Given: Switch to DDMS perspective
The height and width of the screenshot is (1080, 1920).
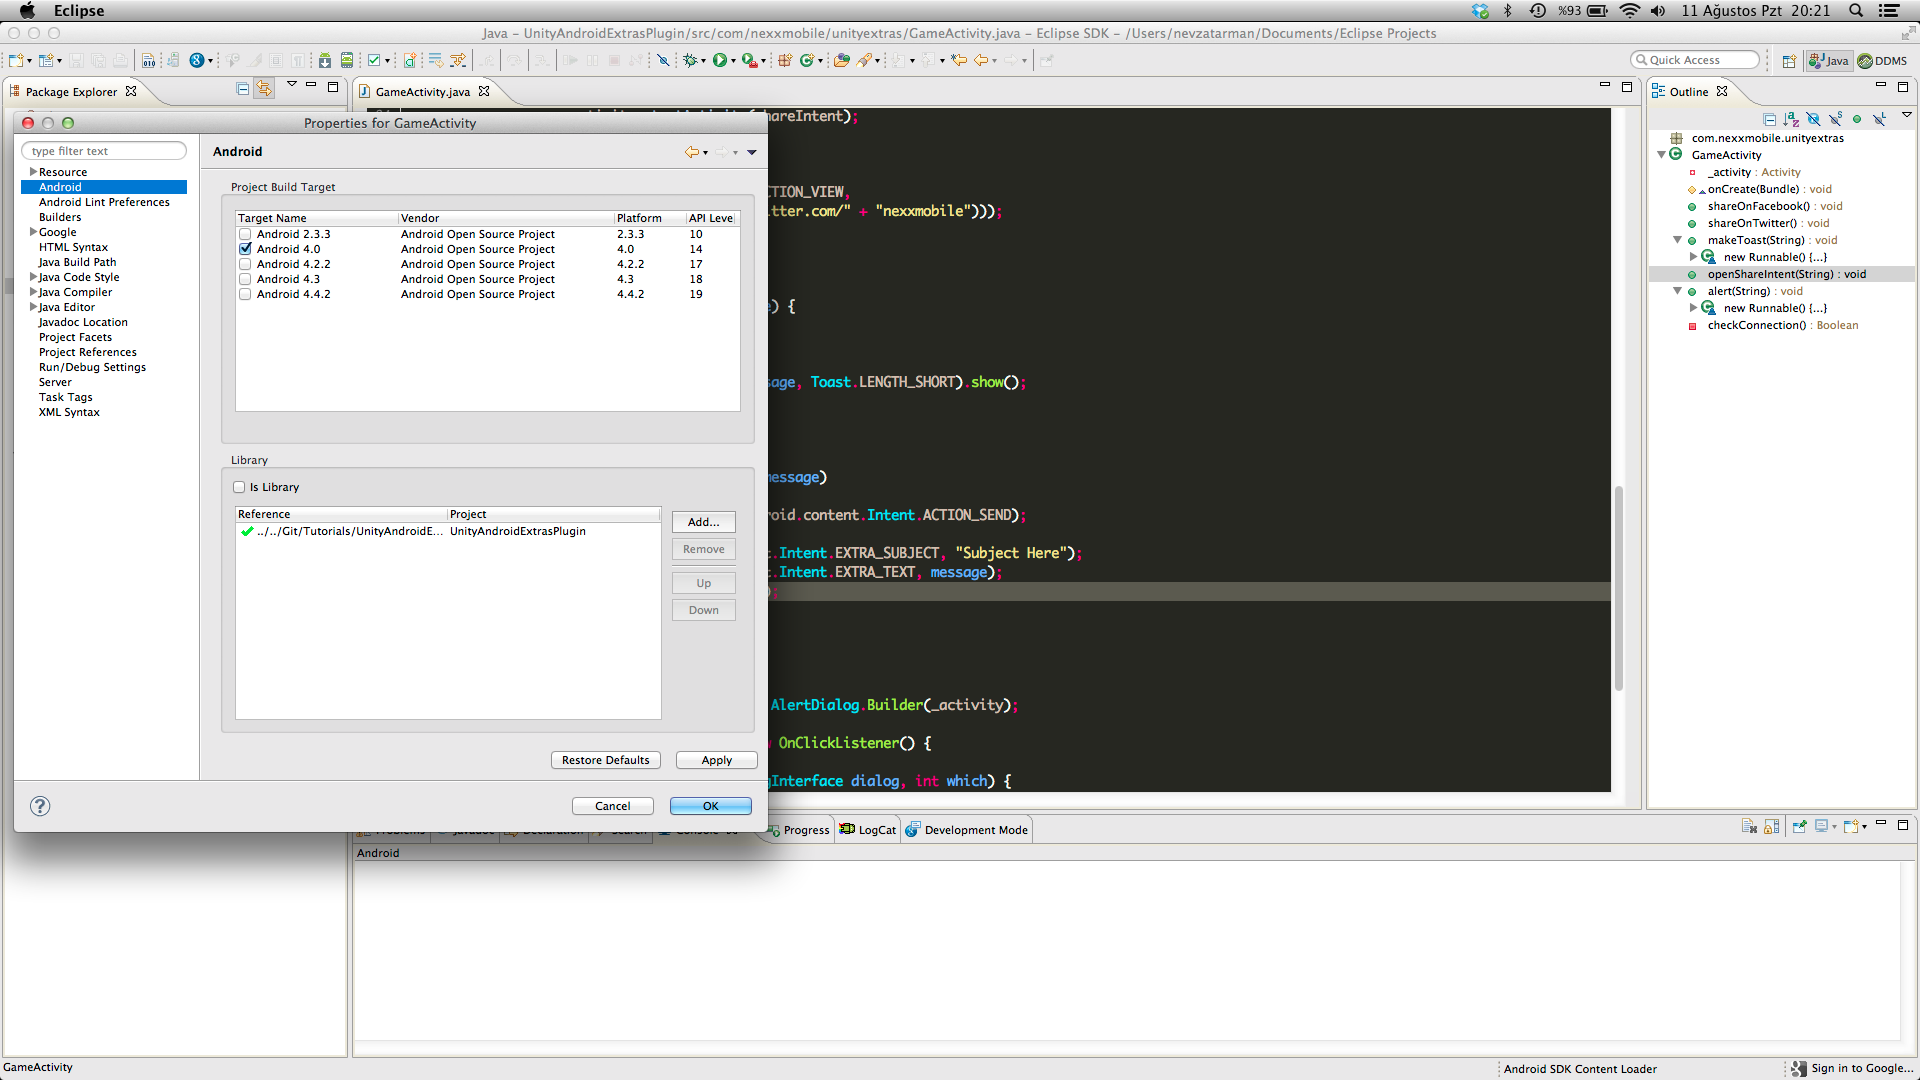Looking at the screenshot, I should click(1882, 61).
